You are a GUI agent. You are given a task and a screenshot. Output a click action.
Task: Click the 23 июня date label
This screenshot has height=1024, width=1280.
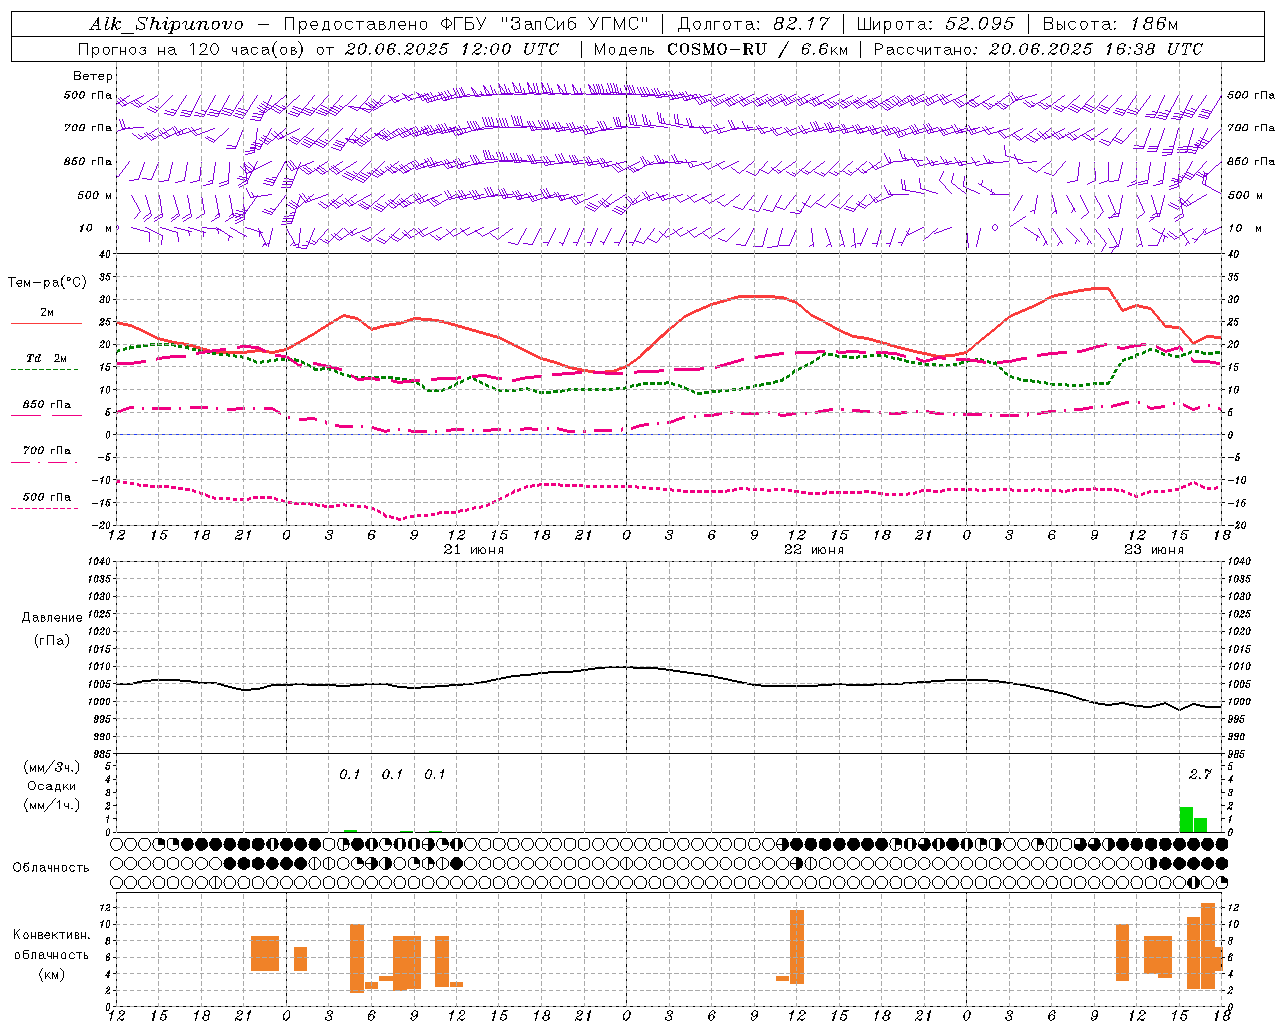coord(1154,550)
